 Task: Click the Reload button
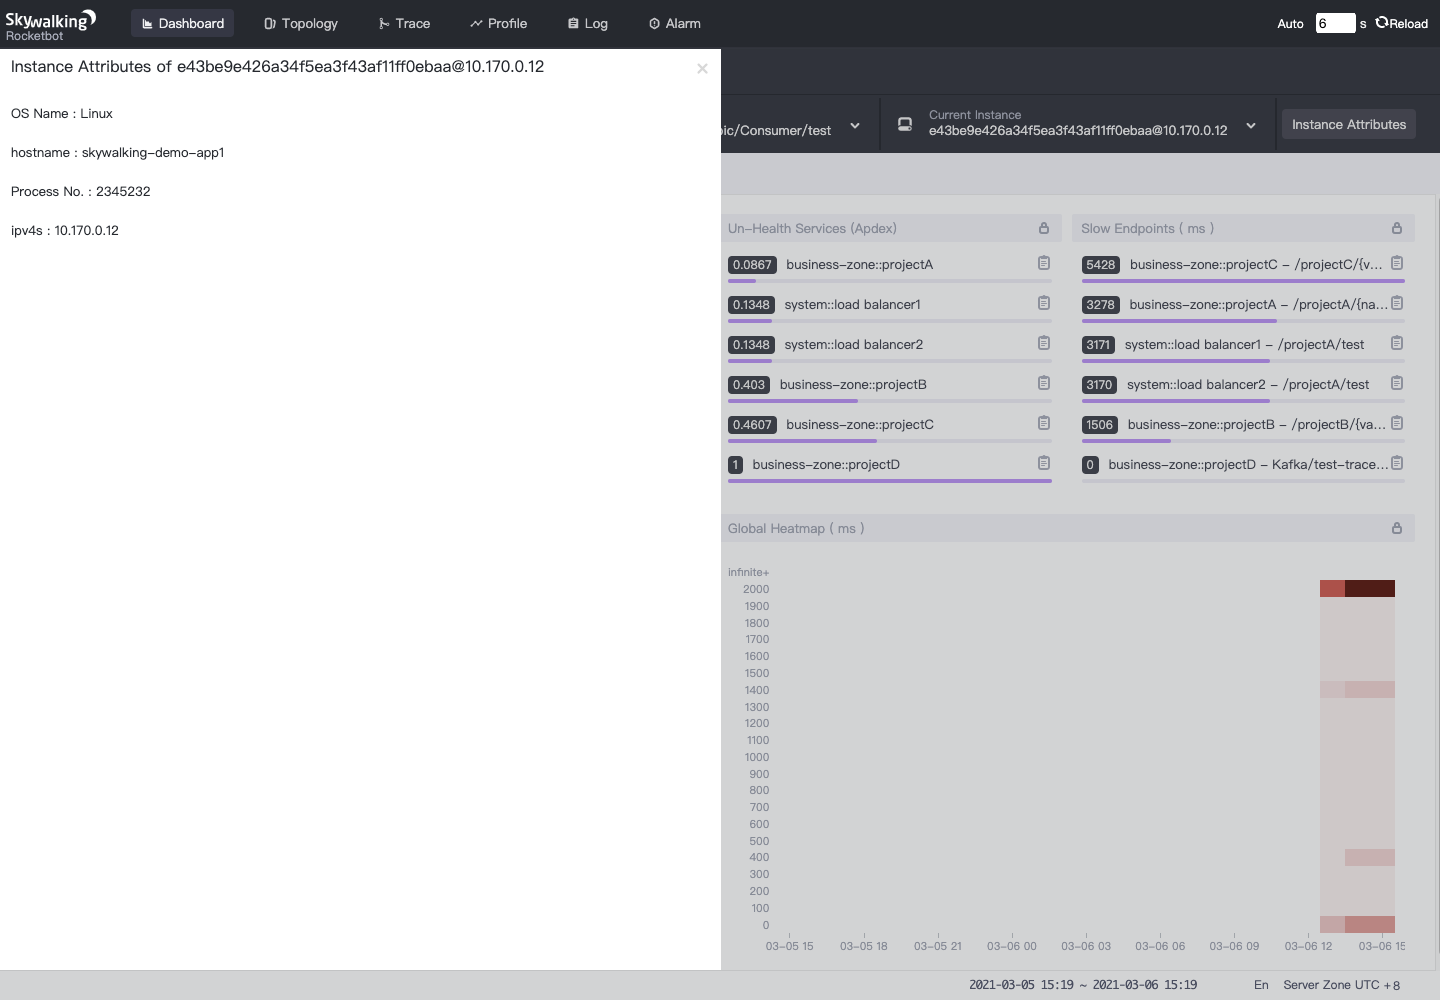1401,23
